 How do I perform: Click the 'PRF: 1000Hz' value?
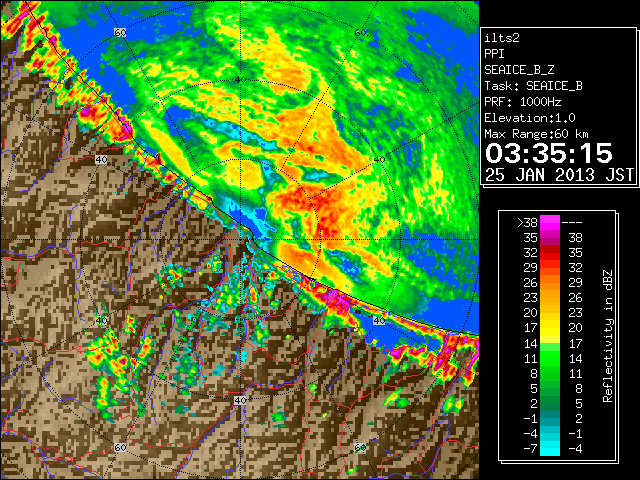[x=523, y=102]
